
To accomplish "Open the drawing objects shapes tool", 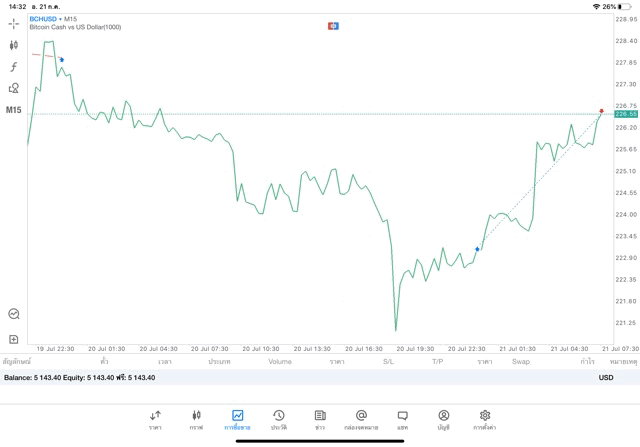I will pyautogui.click(x=14, y=88).
